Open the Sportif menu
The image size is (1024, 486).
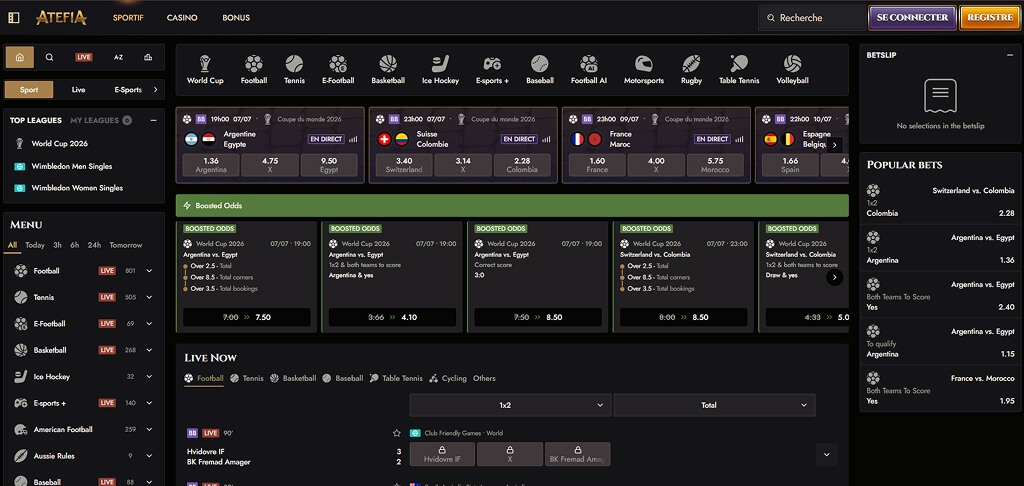(128, 18)
